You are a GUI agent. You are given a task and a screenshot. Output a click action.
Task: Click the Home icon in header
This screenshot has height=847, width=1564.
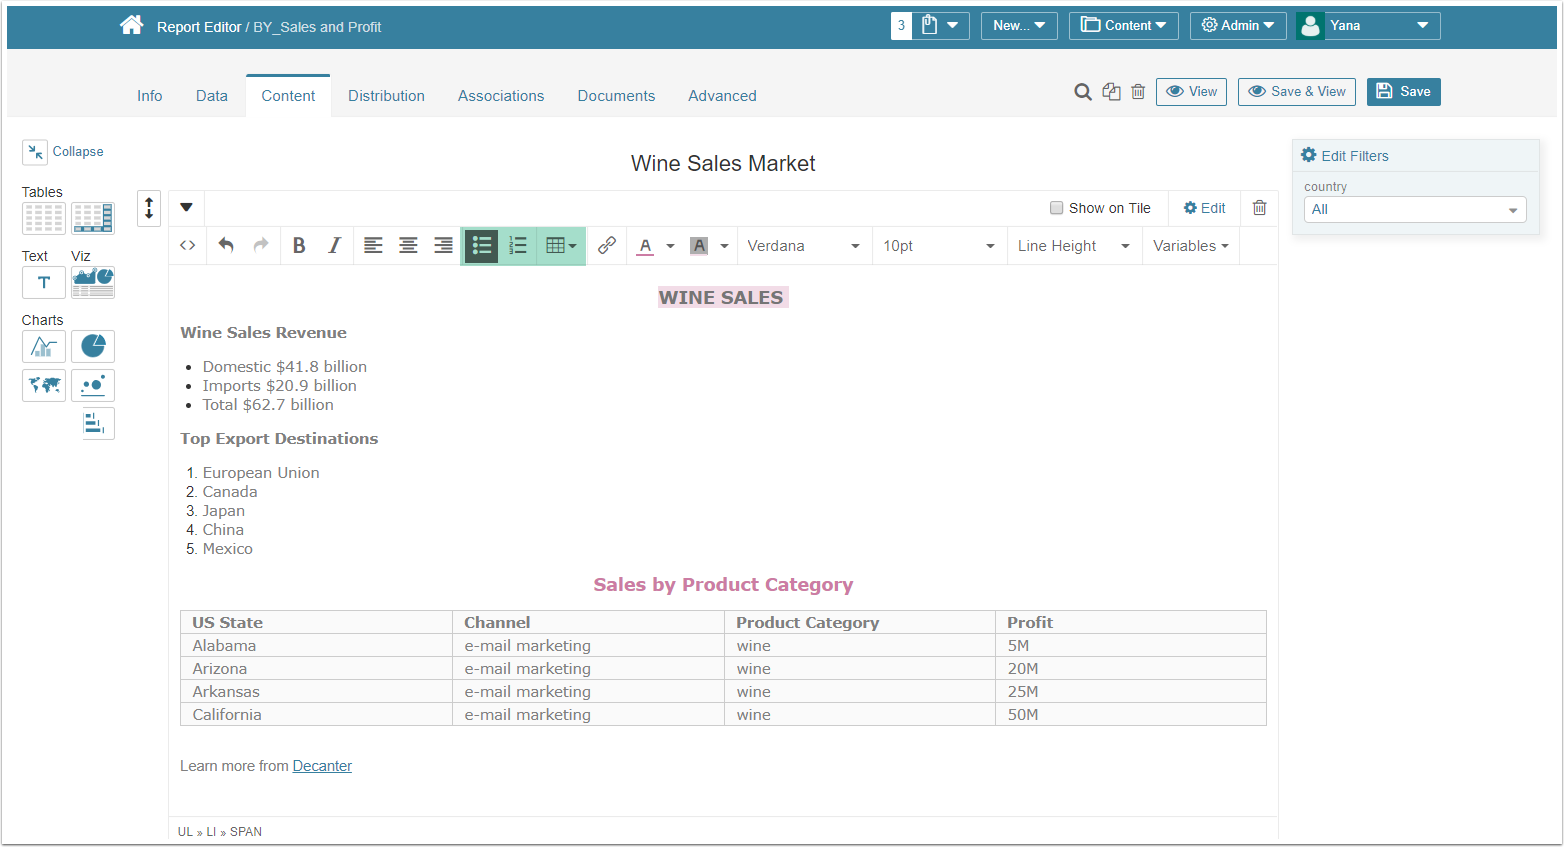click(x=131, y=26)
